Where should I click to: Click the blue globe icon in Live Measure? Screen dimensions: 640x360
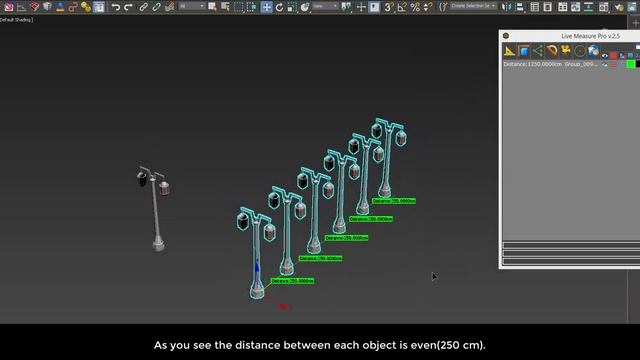coord(593,51)
